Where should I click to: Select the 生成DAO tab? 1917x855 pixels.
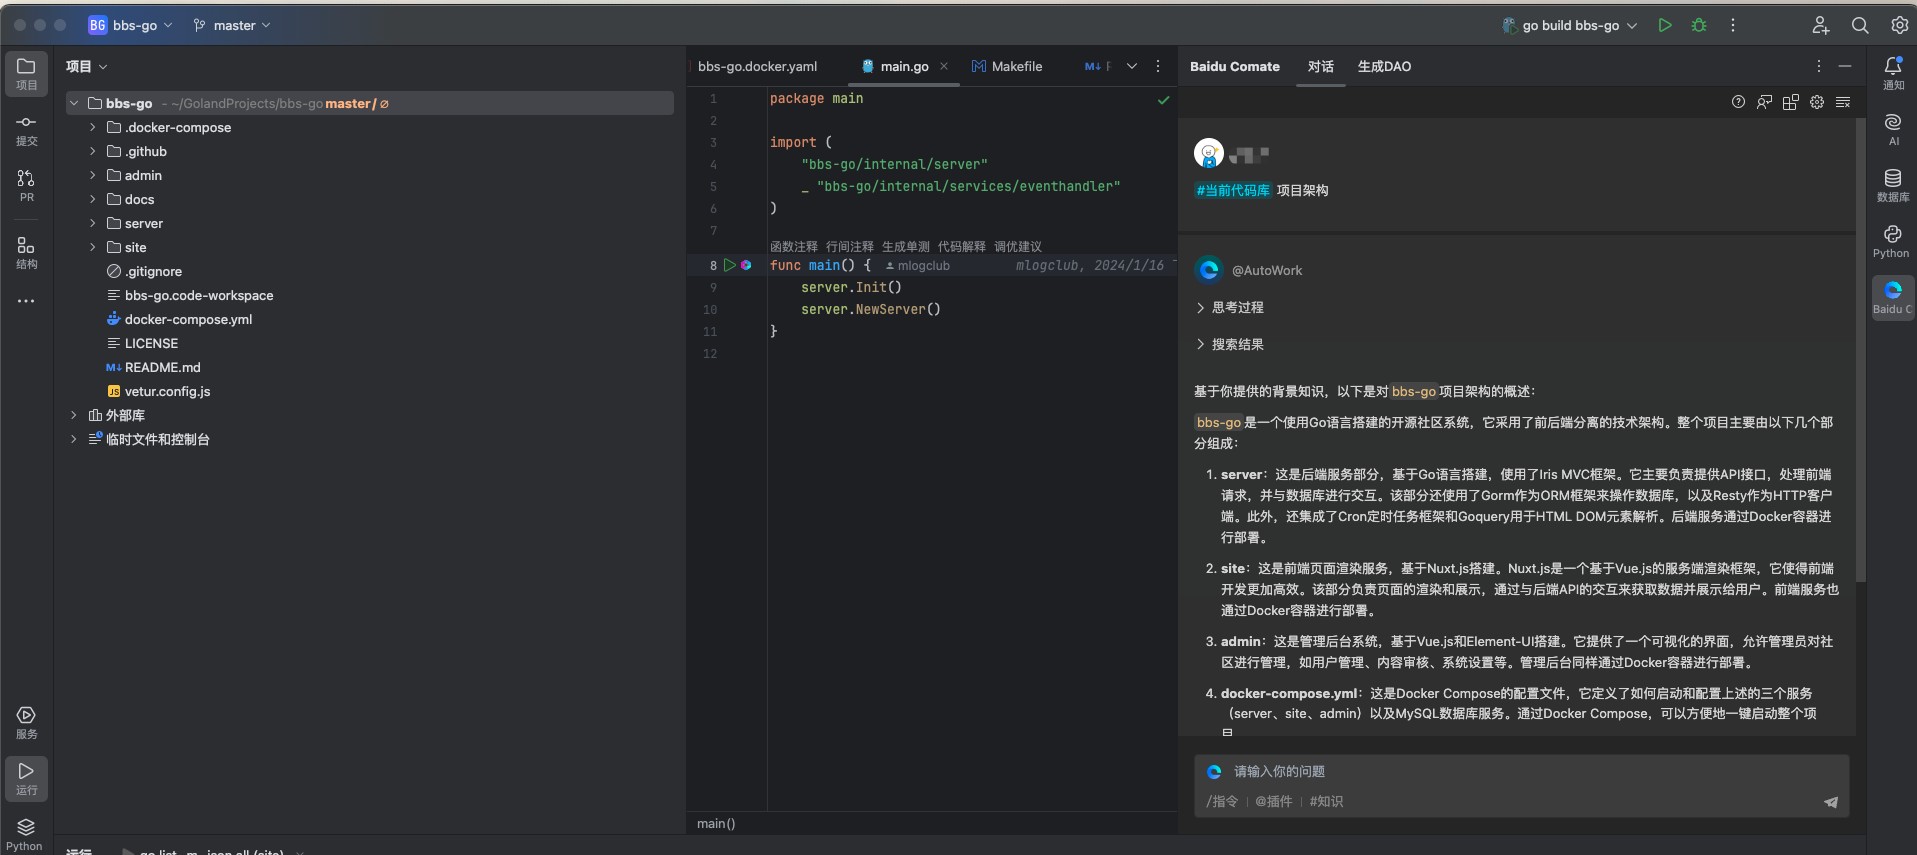pyautogui.click(x=1384, y=66)
